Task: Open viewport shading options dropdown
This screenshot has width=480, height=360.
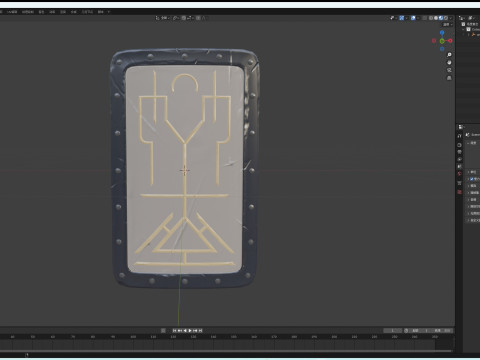Action: coord(450,18)
